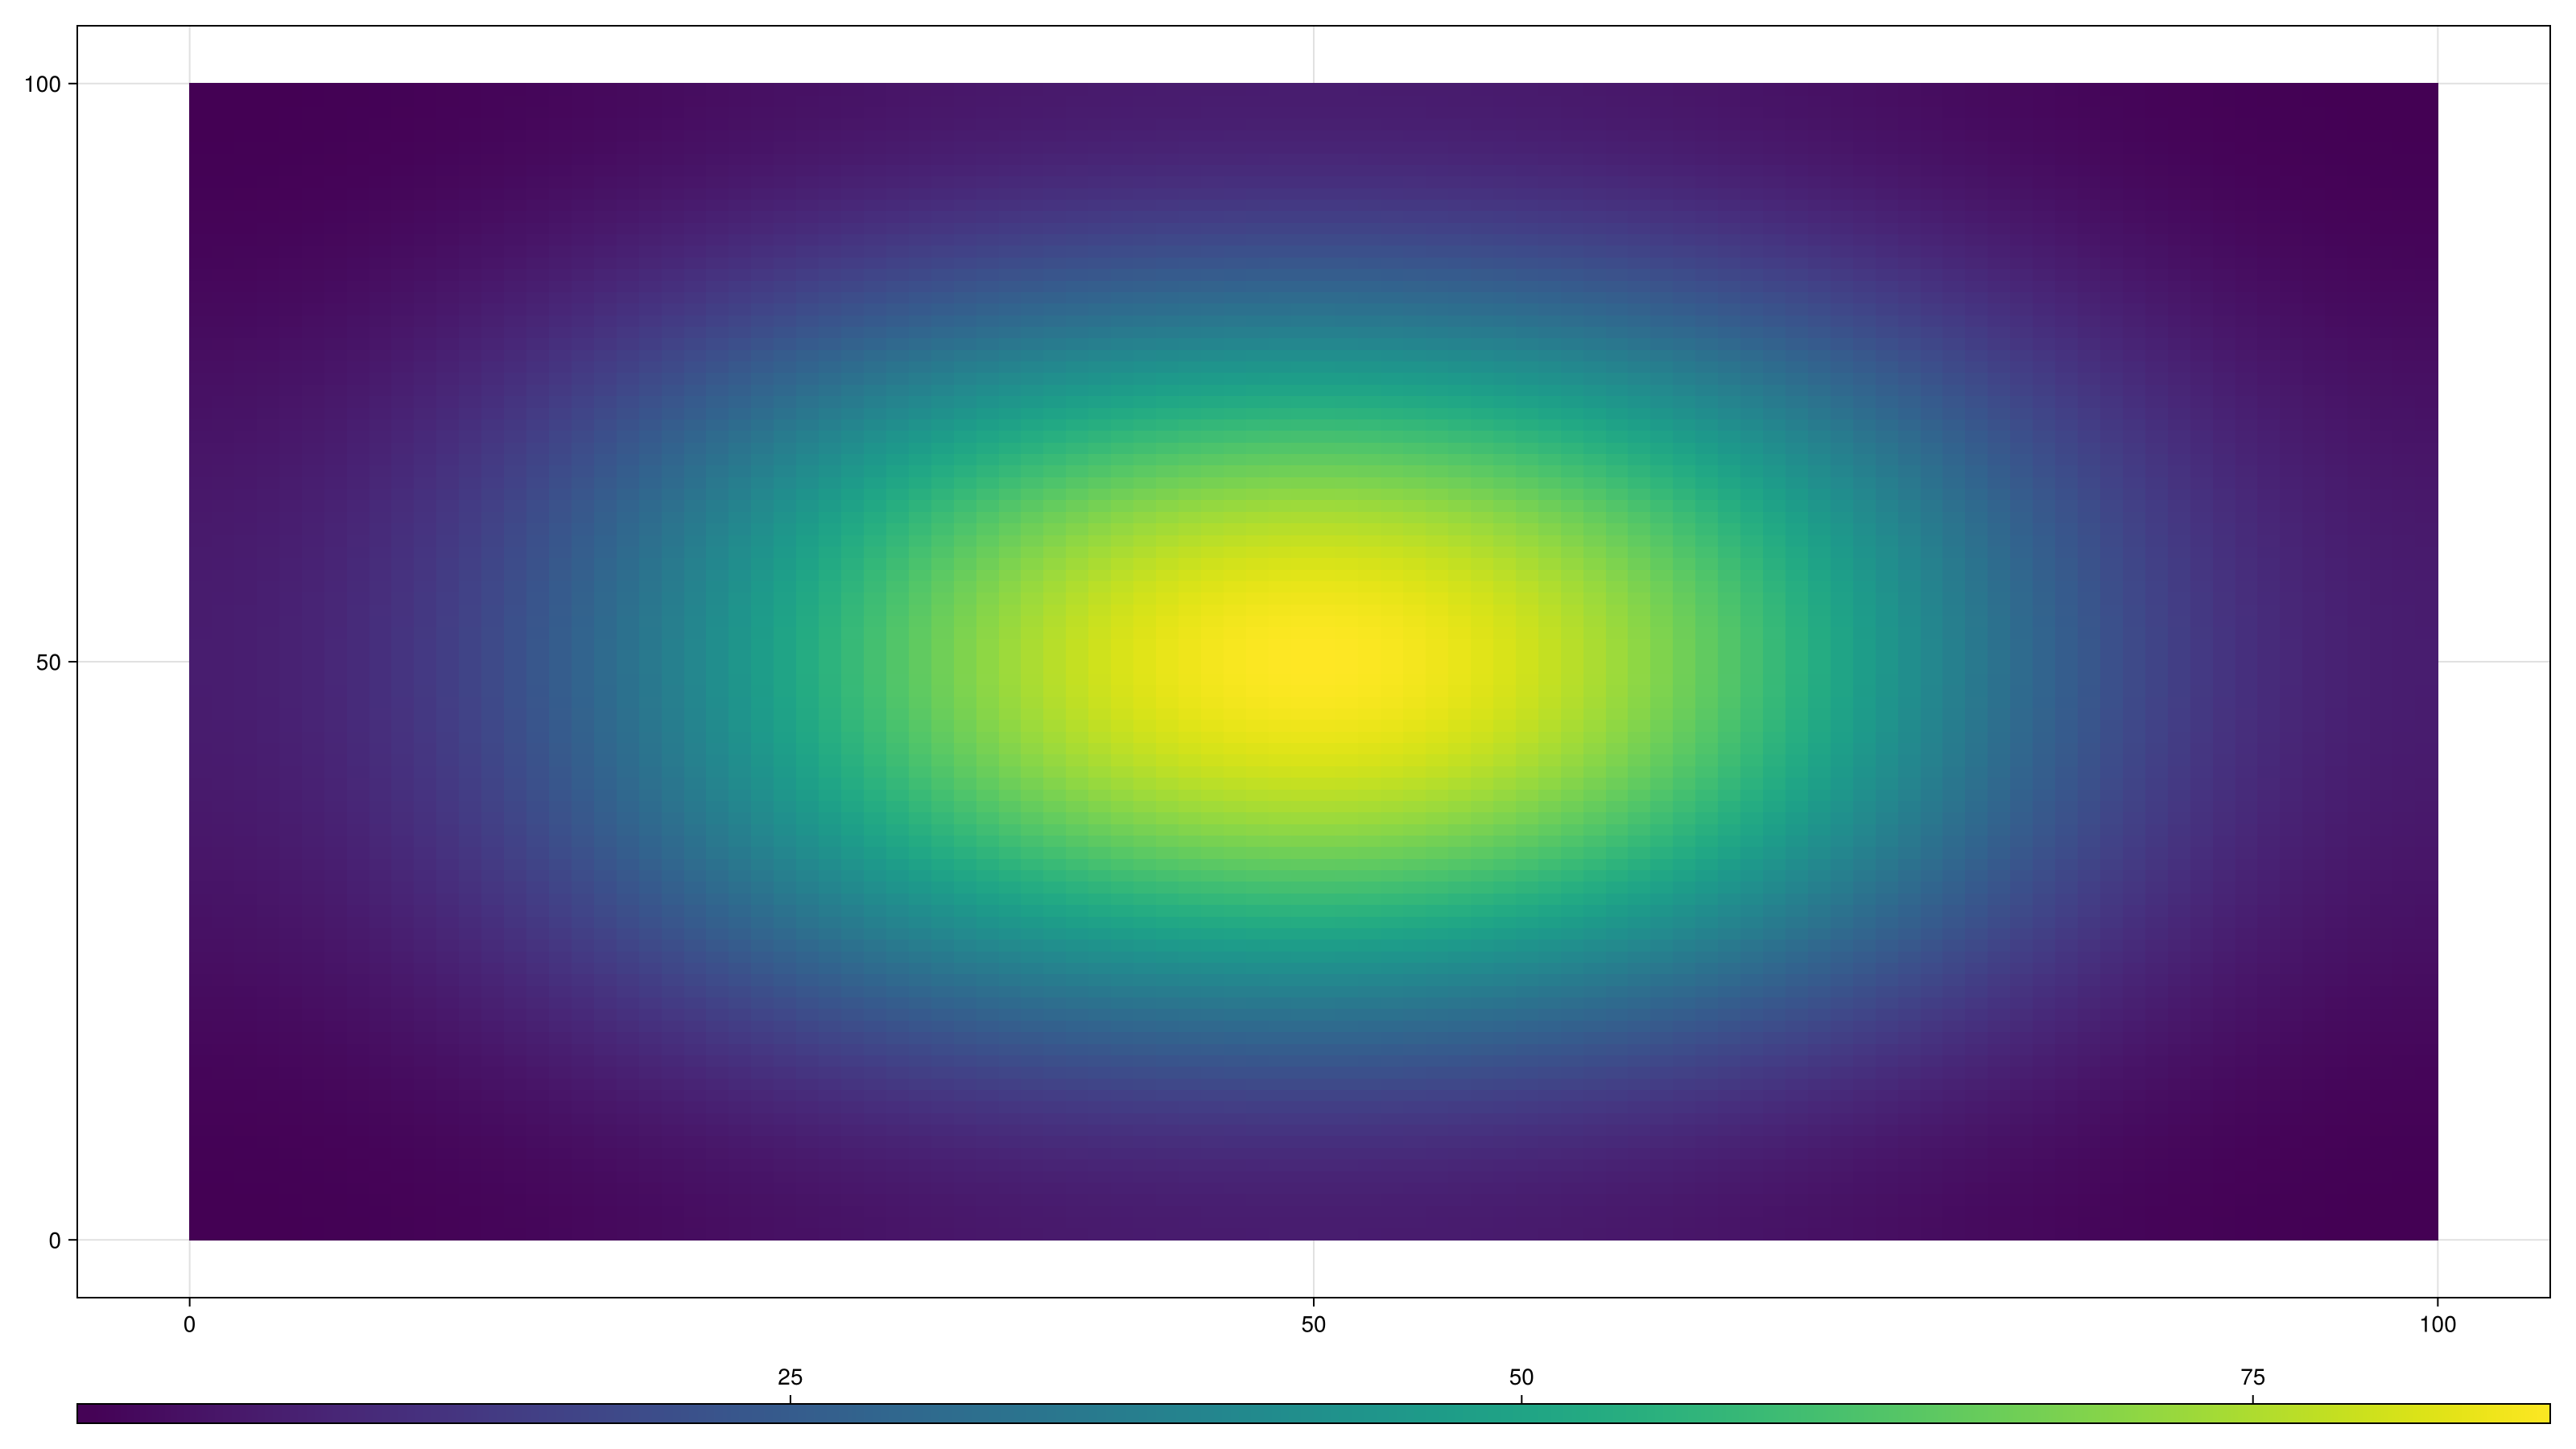2576x1449 pixels.
Task: Click the y-axis tick label 50
Action: tap(49, 663)
